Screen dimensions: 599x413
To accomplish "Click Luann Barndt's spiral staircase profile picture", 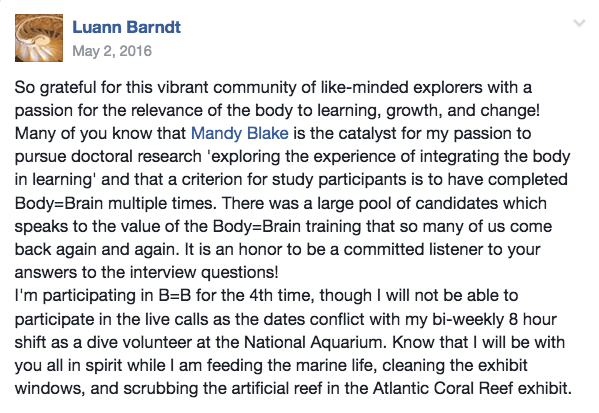I will tap(39, 38).
